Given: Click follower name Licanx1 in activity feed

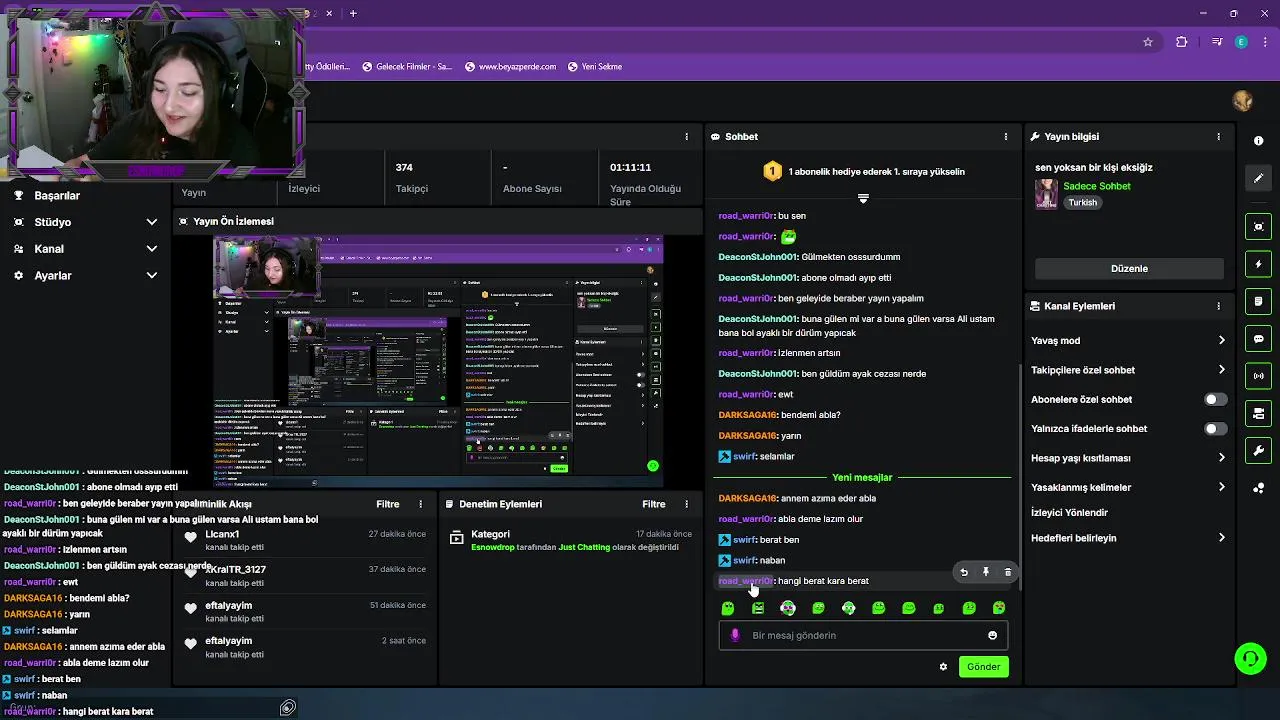Looking at the screenshot, I should (223, 535).
